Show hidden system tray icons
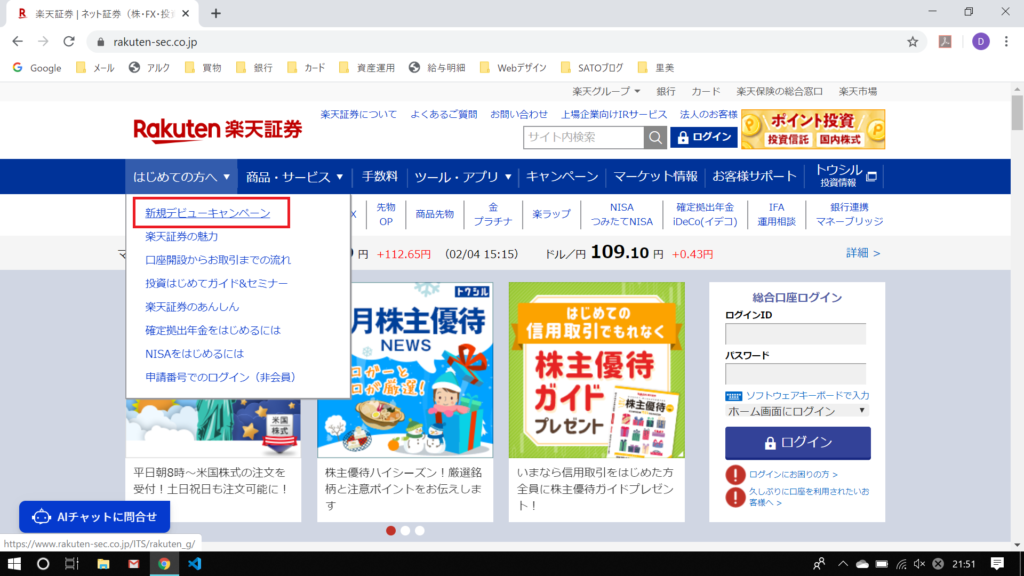Viewport: 1024px width, 576px height. [842, 564]
